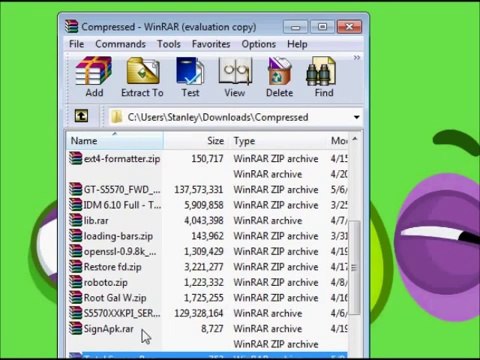Close the WinRAR window
This screenshot has width=480, height=360.
(x=349, y=27)
